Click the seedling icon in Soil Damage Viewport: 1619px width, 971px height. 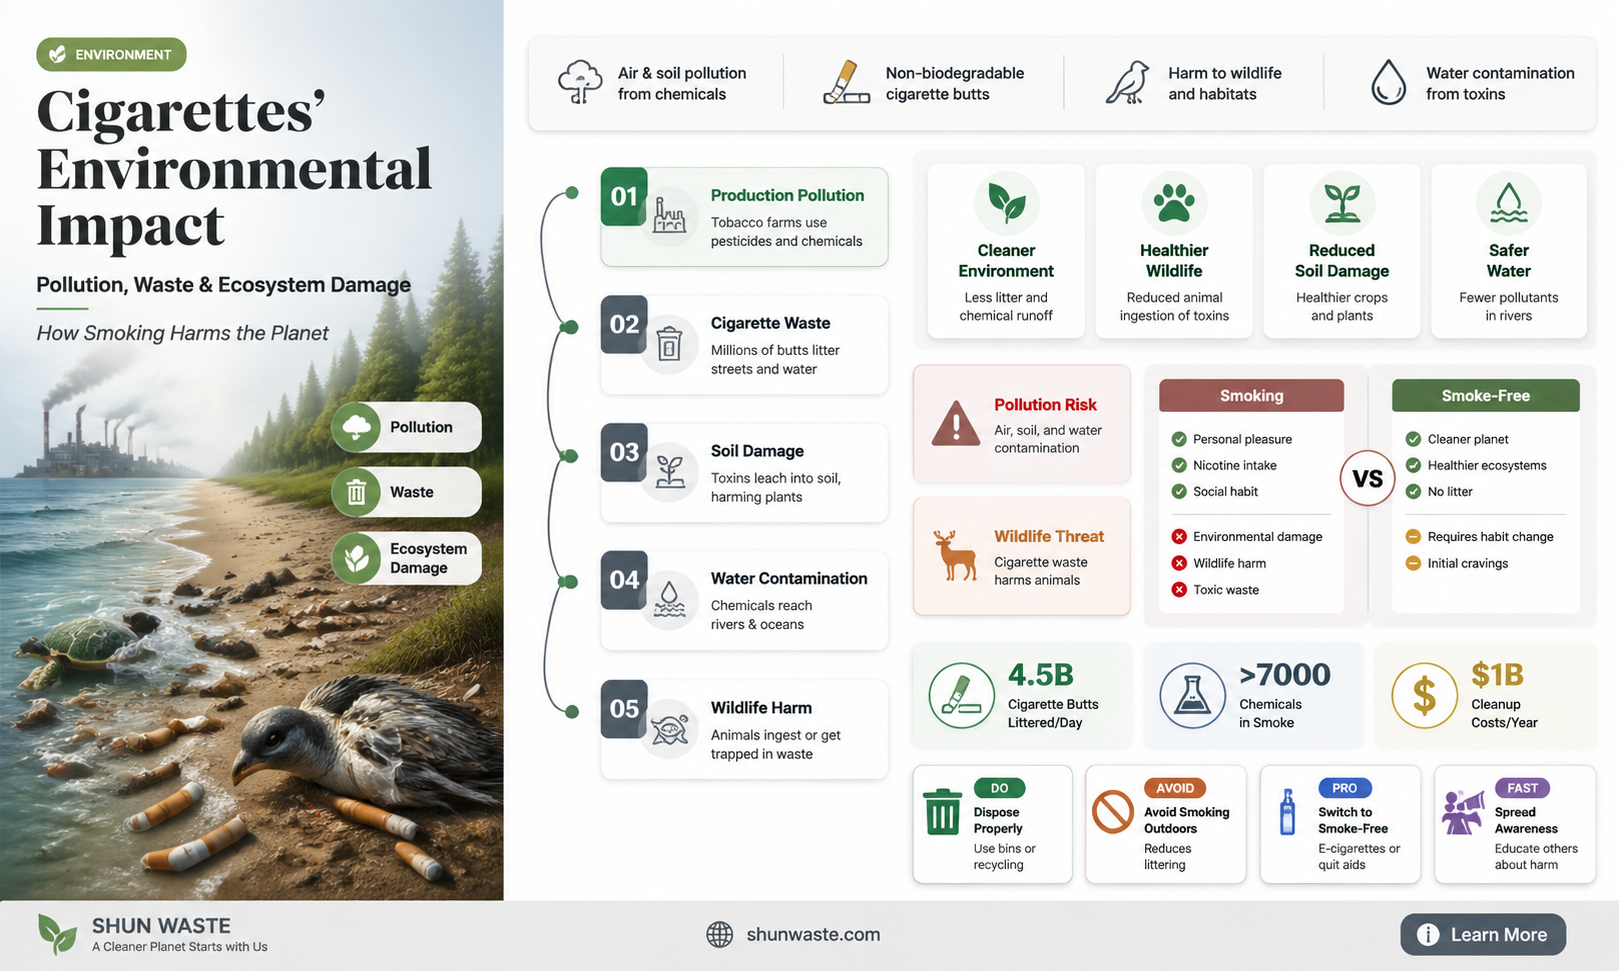click(x=669, y=472)
